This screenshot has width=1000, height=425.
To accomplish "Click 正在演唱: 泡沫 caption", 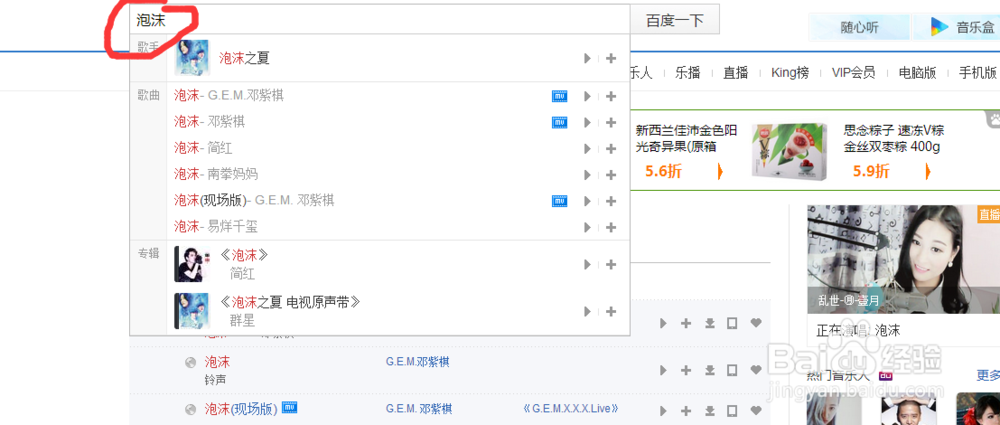I will [858, 331].
